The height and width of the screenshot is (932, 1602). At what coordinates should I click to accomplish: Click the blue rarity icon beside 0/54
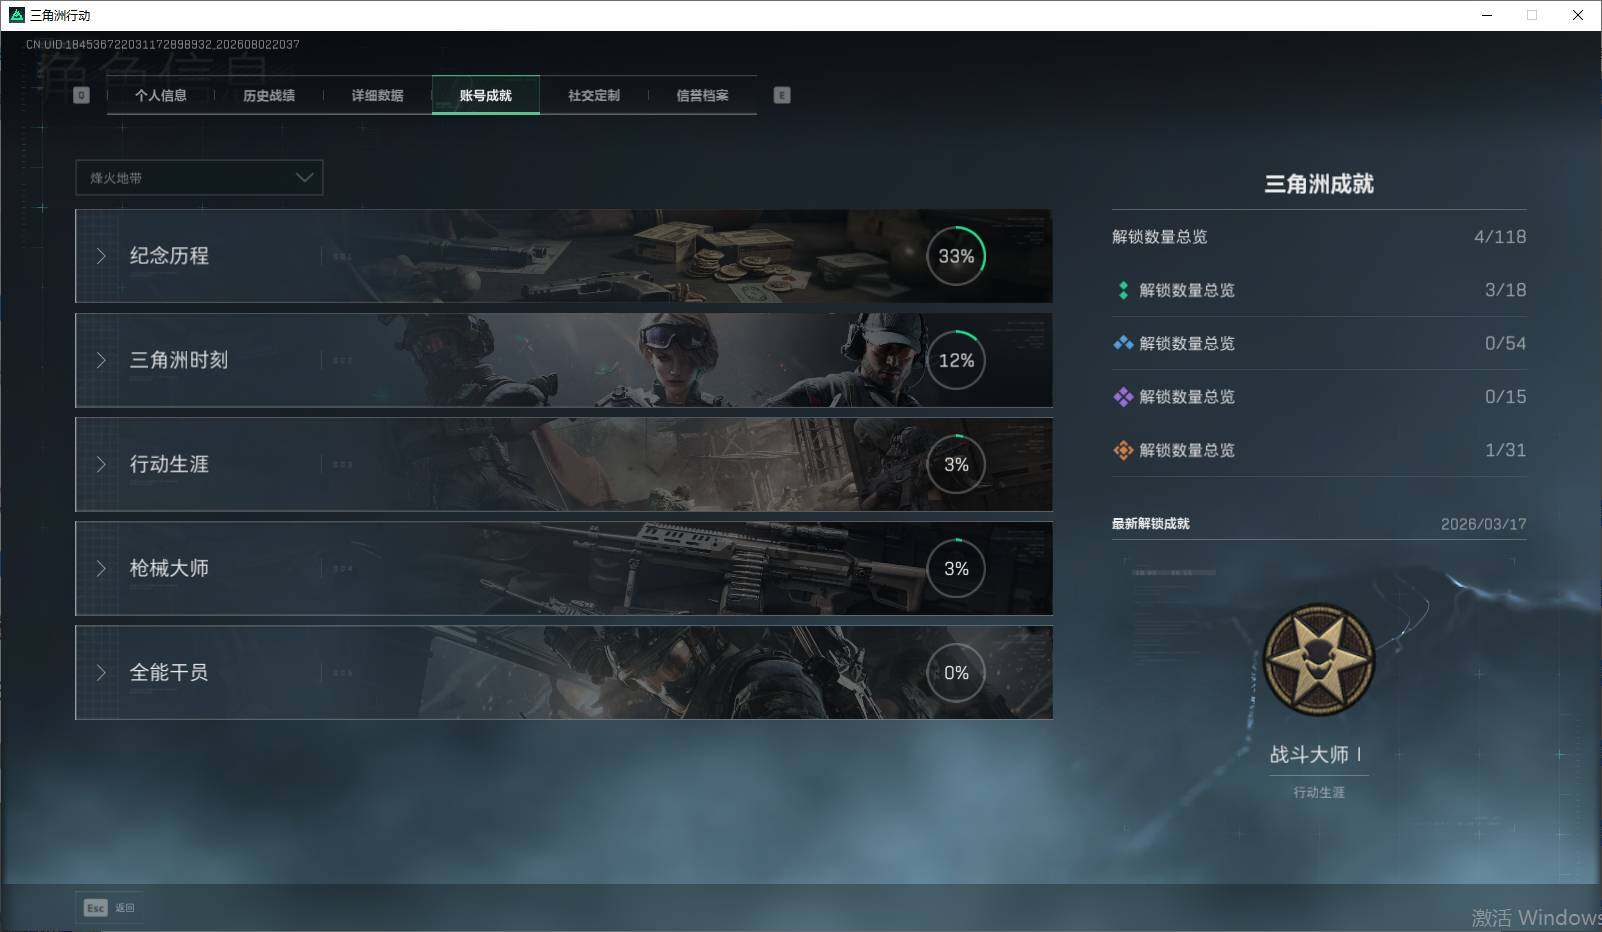tap(1123, 343)
